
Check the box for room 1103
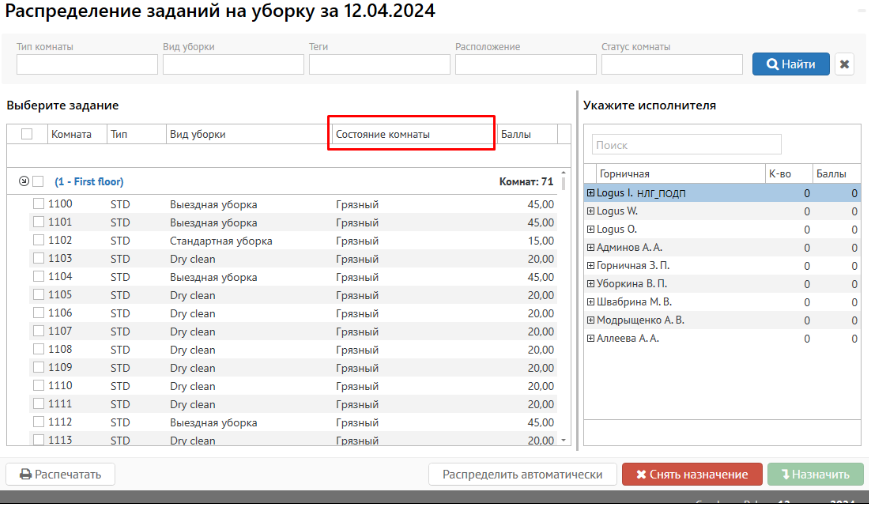pyautogui.click(x=38, y=258)
